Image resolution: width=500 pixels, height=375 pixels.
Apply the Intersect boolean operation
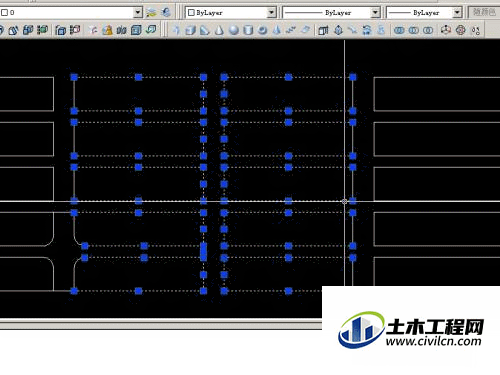click(x=428, y=30)
